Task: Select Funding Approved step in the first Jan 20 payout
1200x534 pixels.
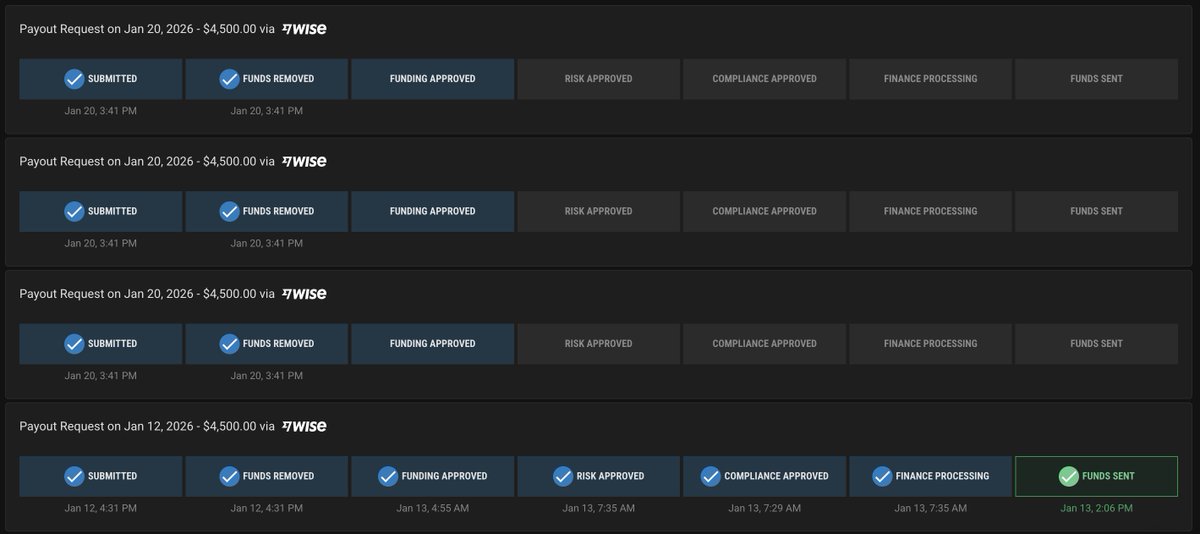Action: (x=433, y=79)
